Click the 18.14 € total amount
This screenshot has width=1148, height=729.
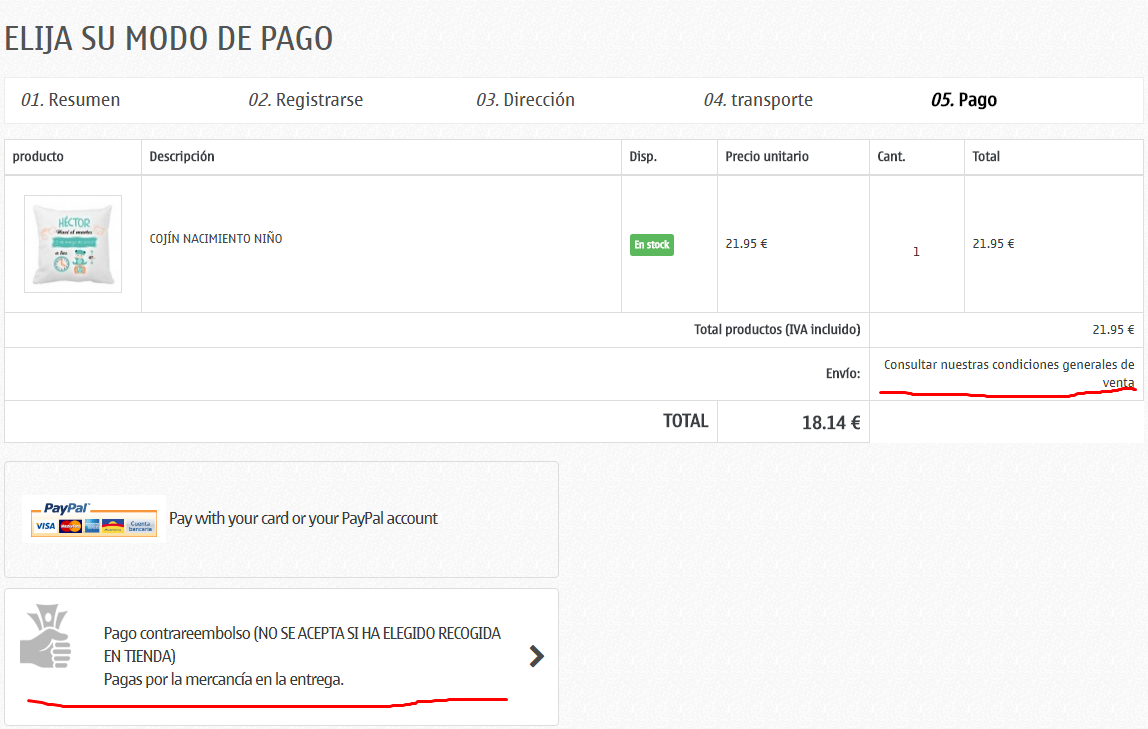tap(831, 422)
